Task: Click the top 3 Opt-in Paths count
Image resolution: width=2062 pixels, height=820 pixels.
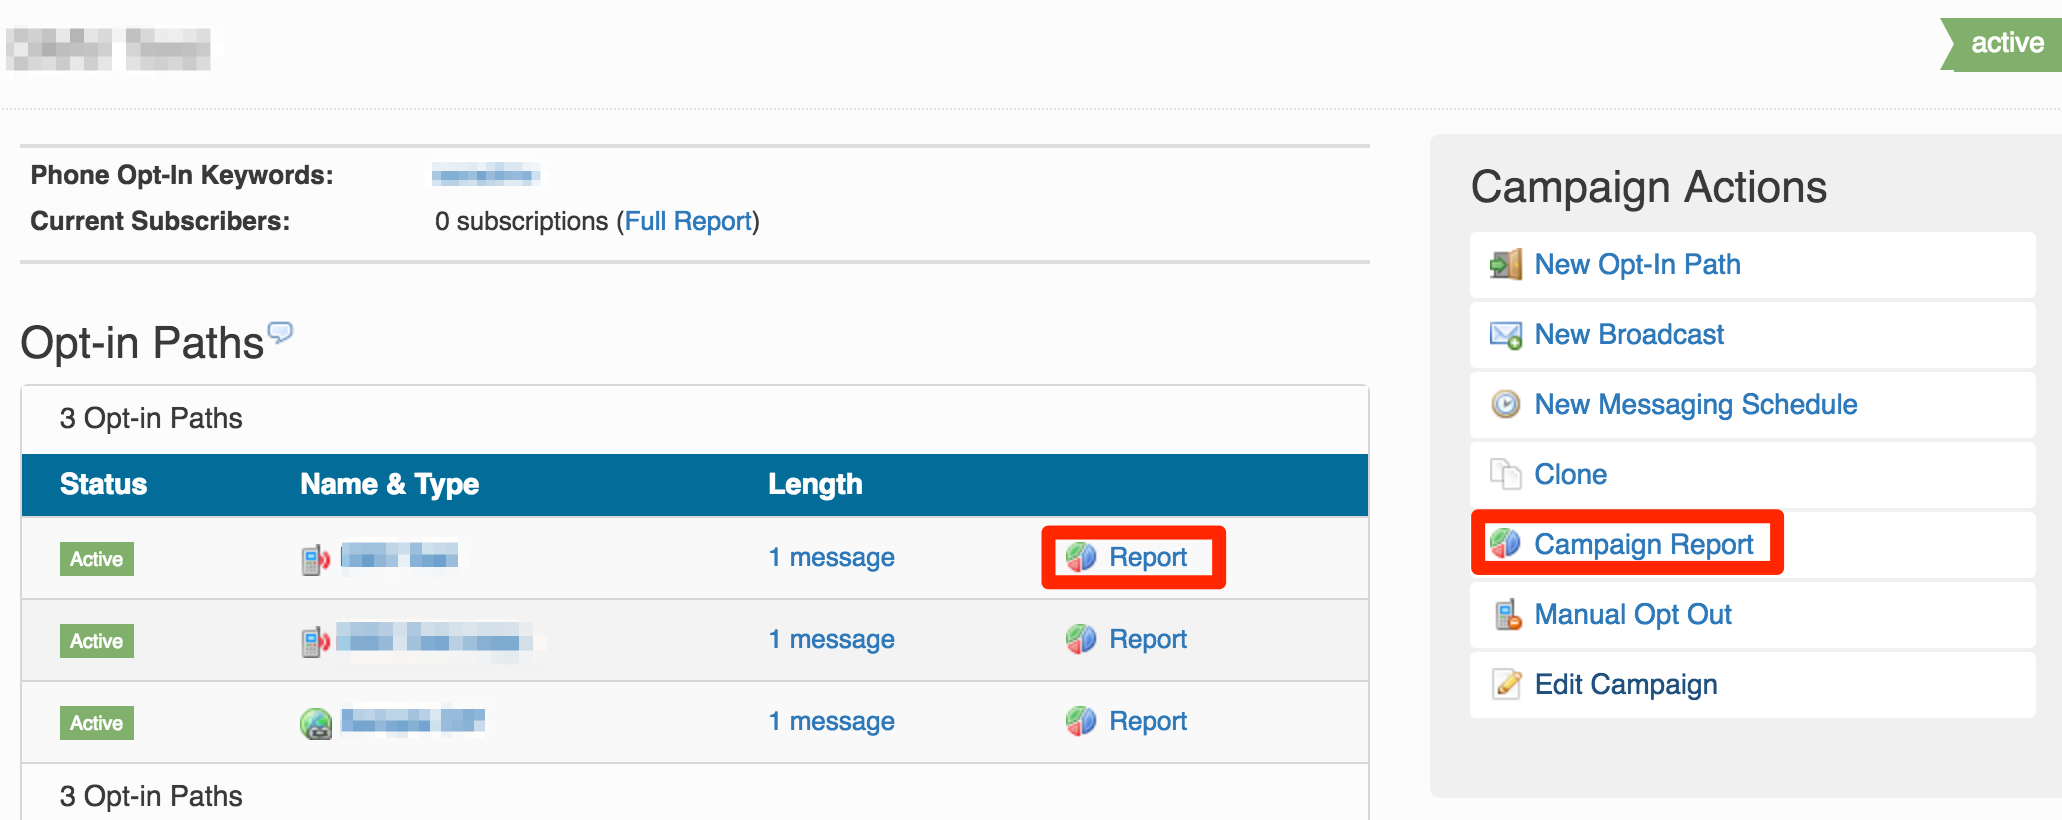Action: (151, 418)
